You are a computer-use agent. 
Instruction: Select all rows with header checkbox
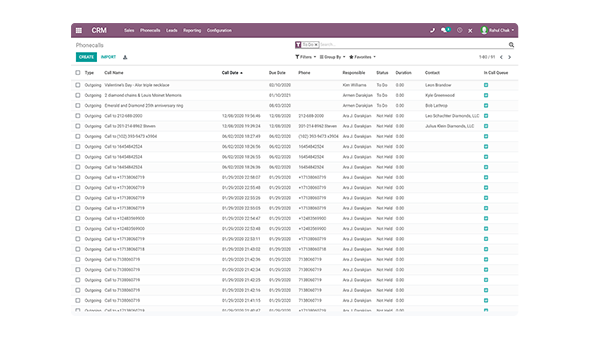coord(78,73)
